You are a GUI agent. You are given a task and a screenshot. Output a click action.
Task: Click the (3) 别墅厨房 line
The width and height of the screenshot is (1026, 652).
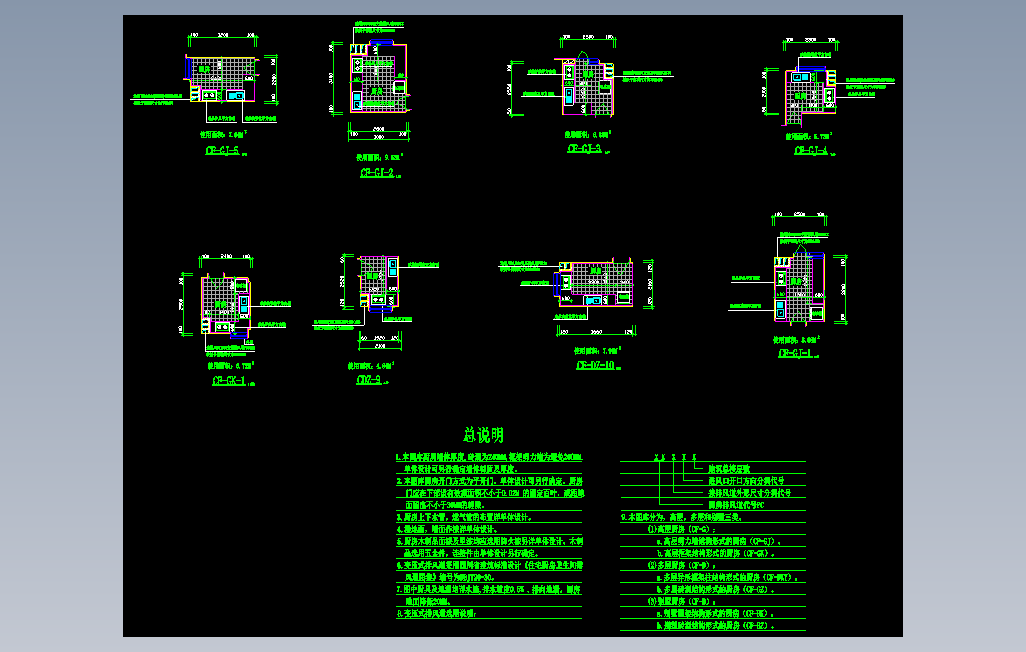(x=681, y=601)
